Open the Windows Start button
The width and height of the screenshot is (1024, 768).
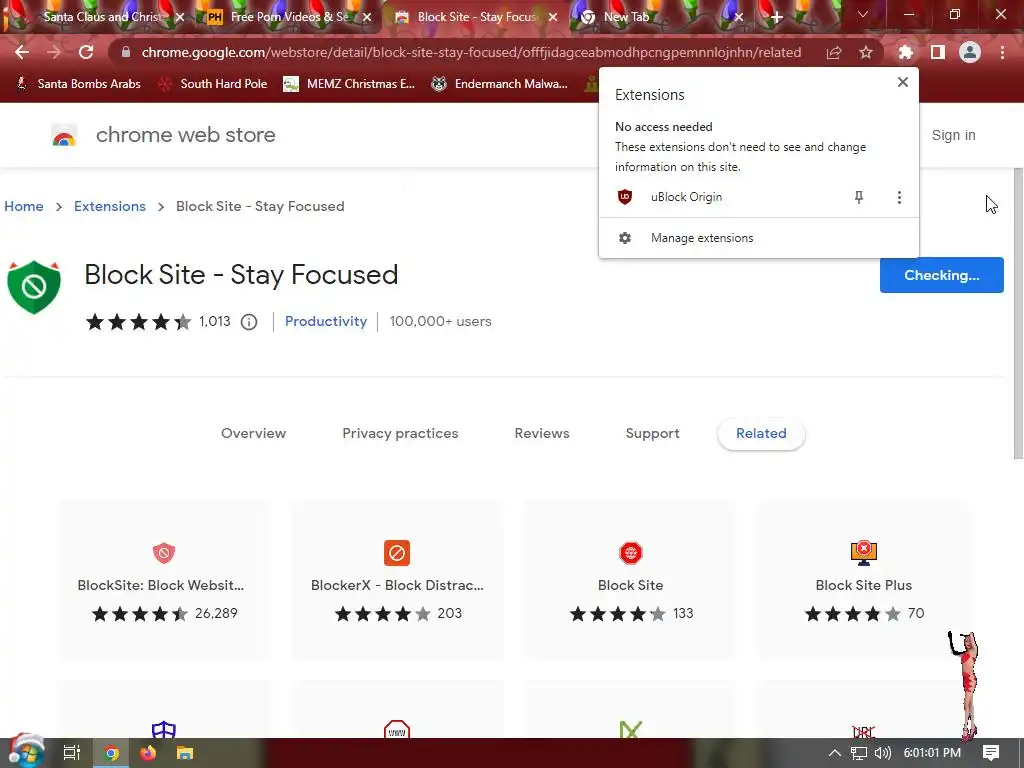click(x=25, y=752)
